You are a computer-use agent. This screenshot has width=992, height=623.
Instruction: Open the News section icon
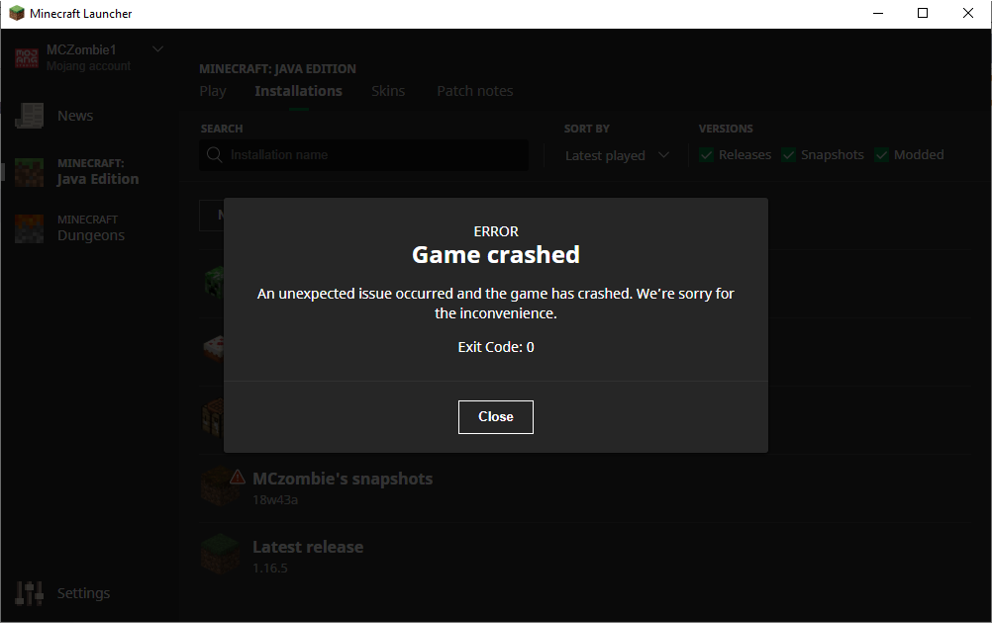(x=29, y=116)
